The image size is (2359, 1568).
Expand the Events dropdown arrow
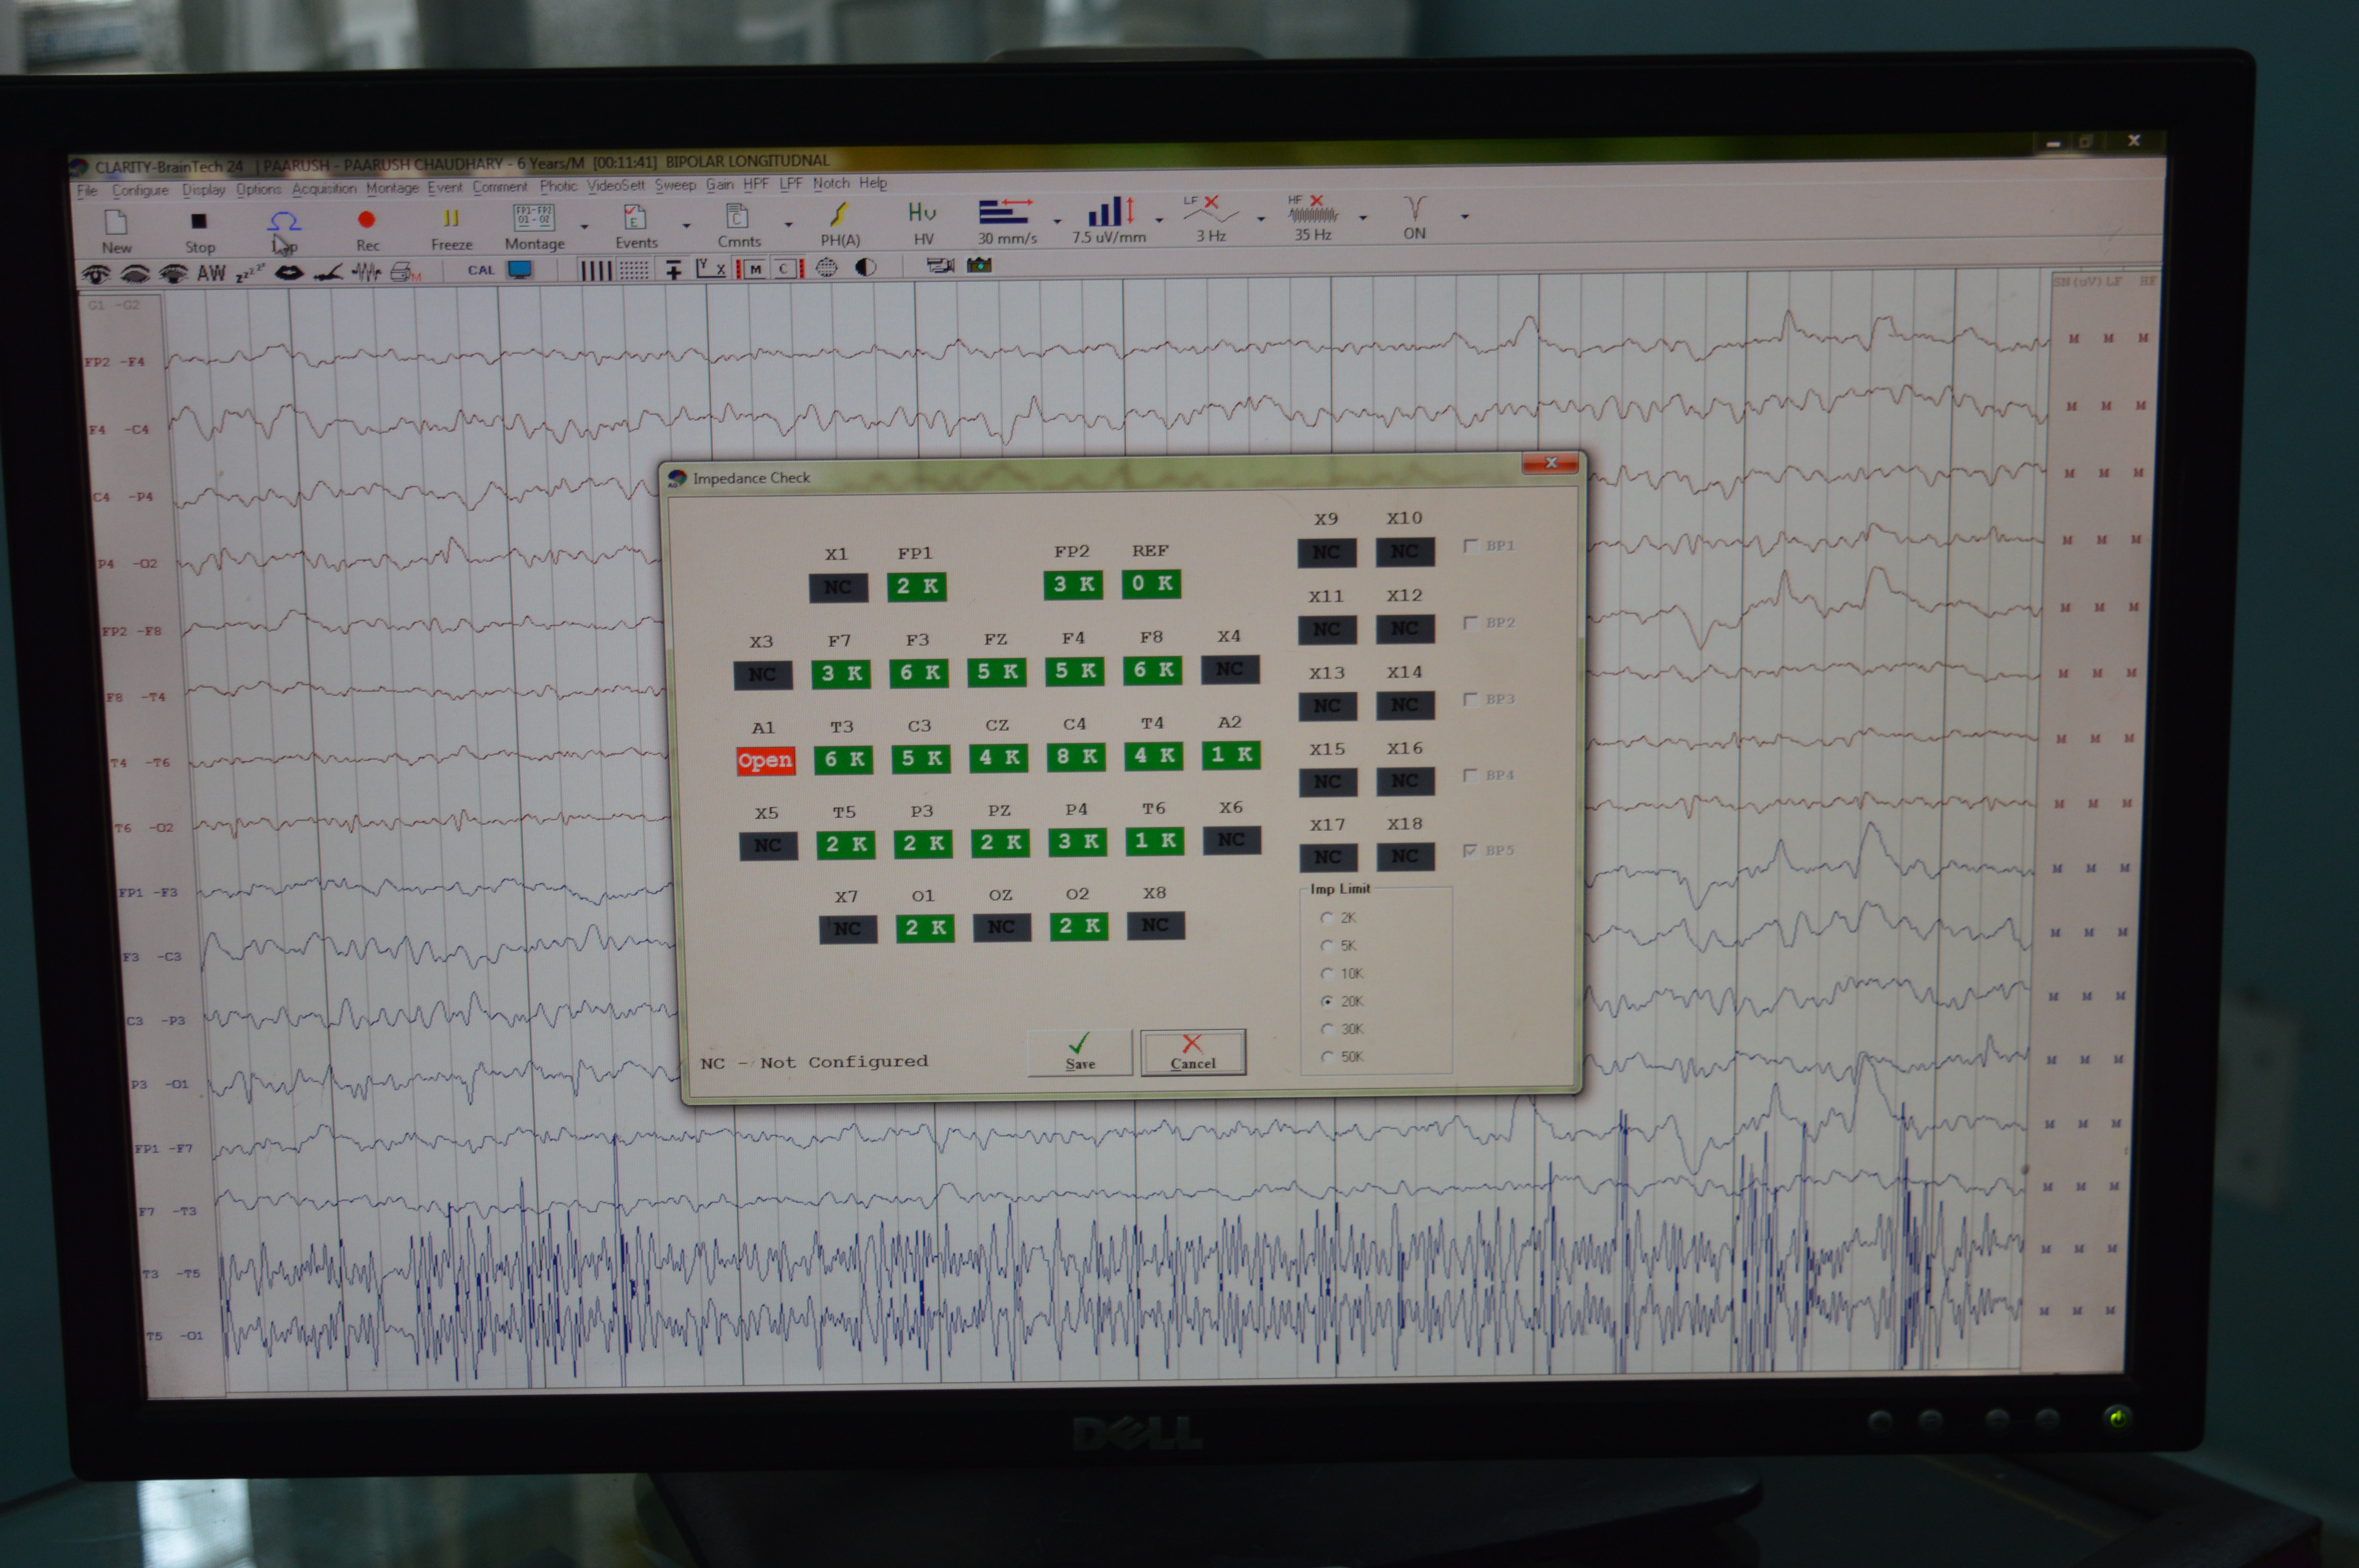686,226
